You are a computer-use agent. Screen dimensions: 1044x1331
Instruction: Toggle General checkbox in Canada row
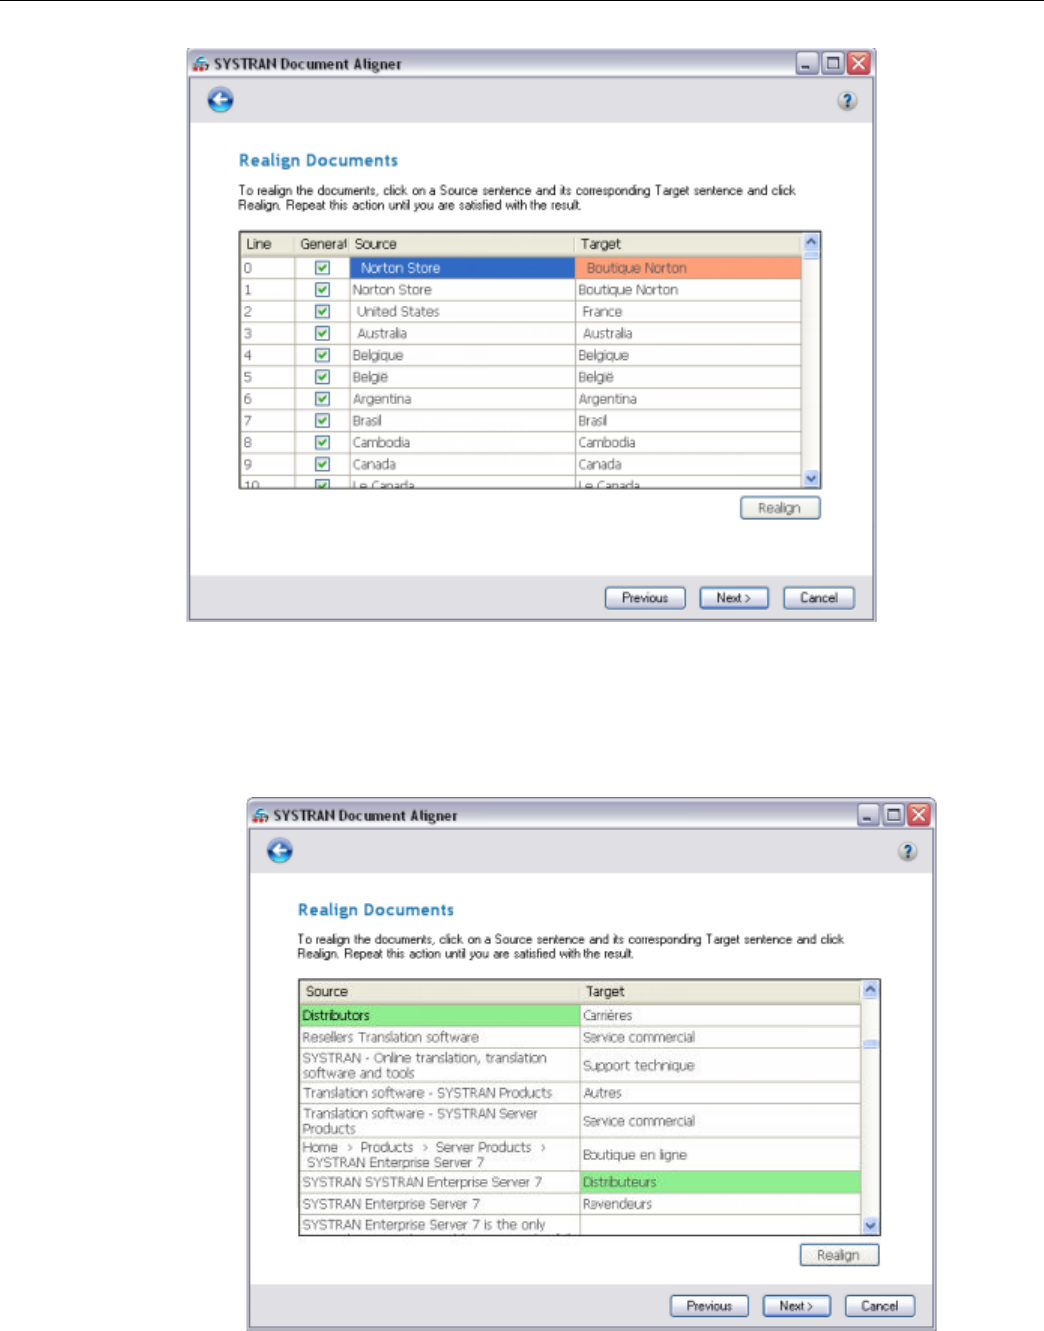[x=322, y=465]
